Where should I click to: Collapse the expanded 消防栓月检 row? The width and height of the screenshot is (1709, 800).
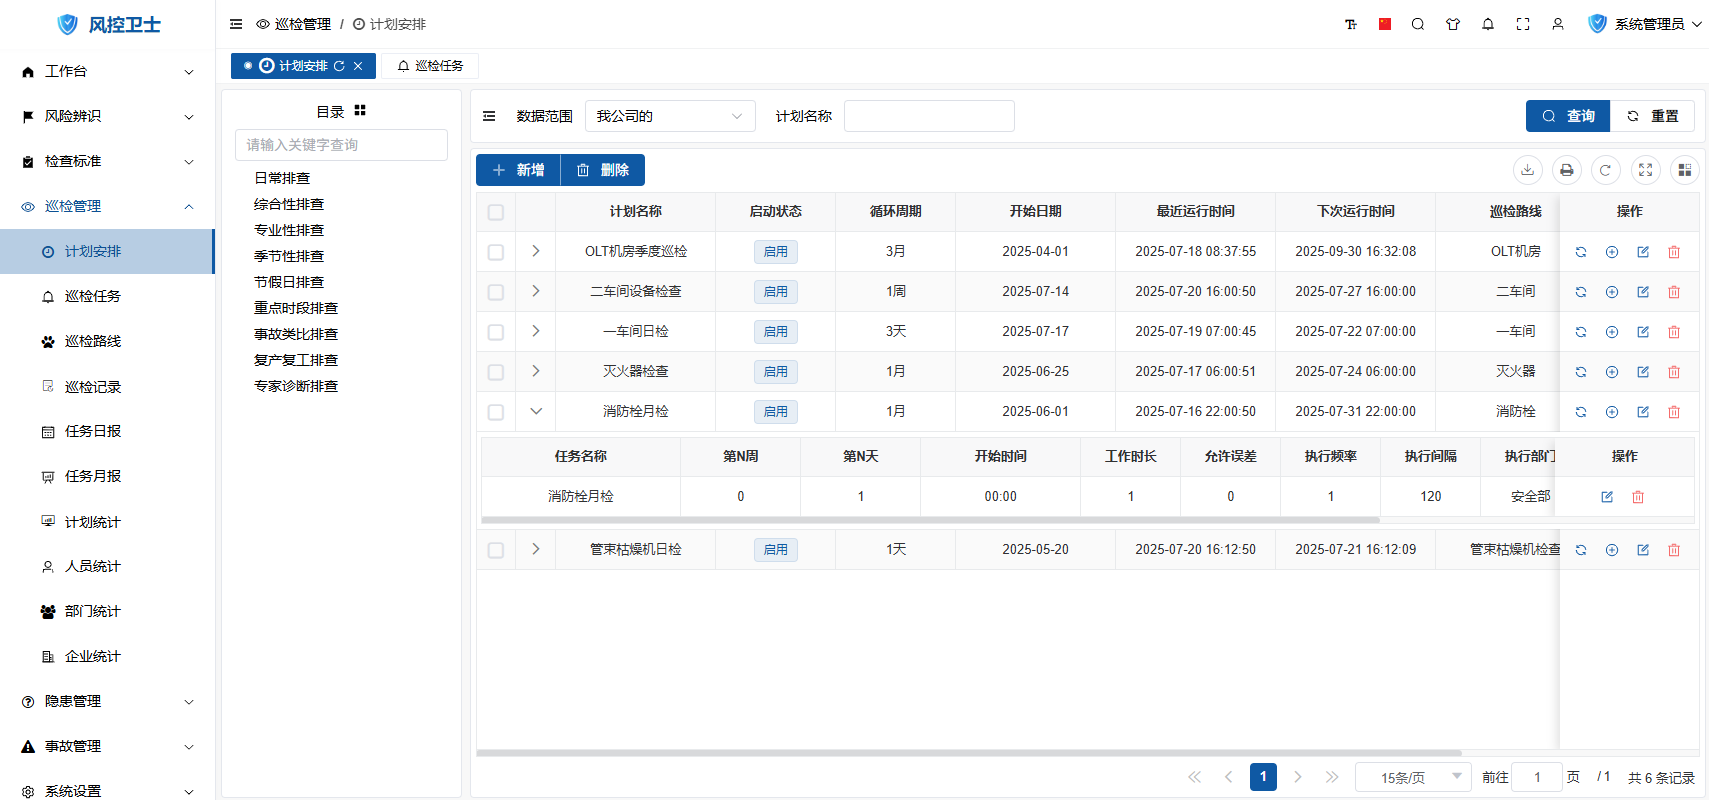pyautogui.click(x=536, y=411)
